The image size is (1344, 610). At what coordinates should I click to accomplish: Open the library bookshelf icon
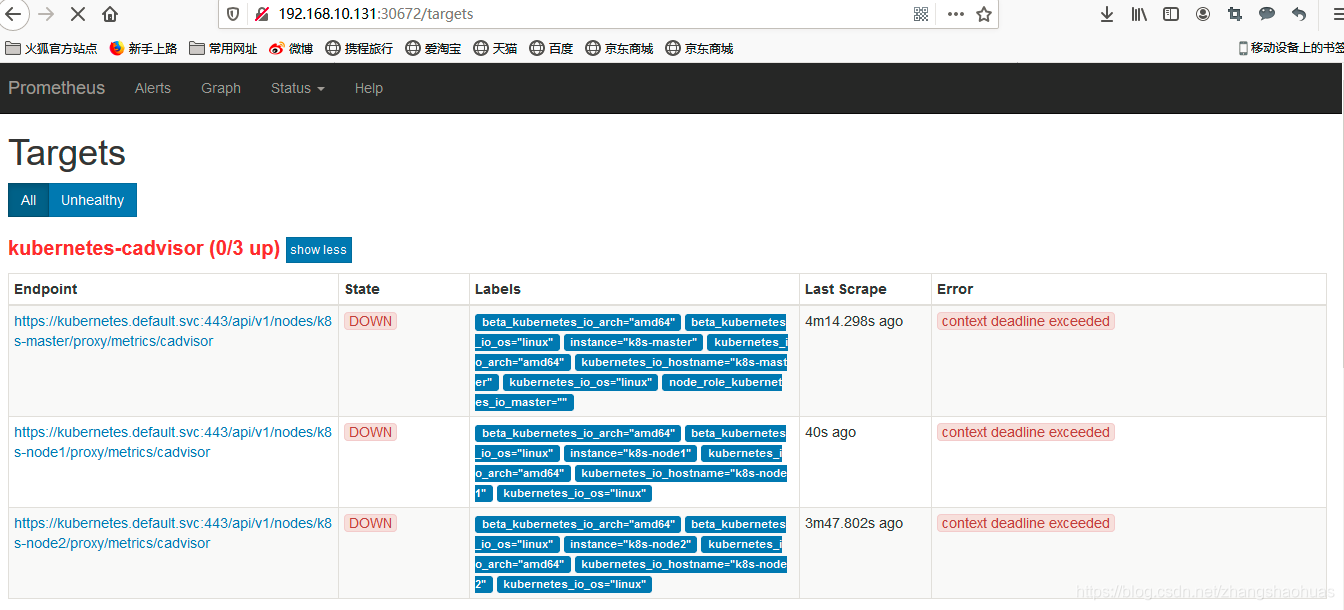(x=1139, y=14)
